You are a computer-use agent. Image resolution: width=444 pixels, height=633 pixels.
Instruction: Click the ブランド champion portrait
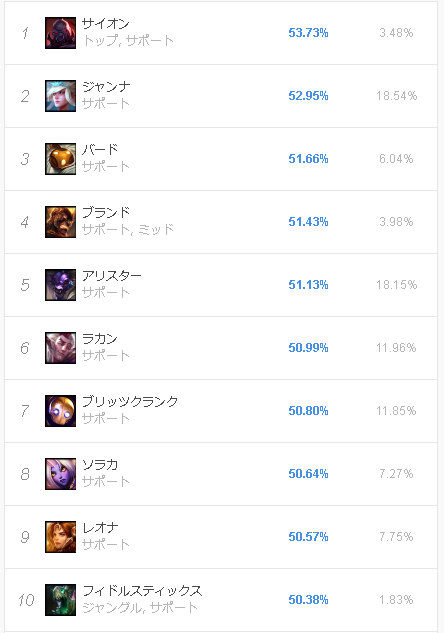[60, 222]
